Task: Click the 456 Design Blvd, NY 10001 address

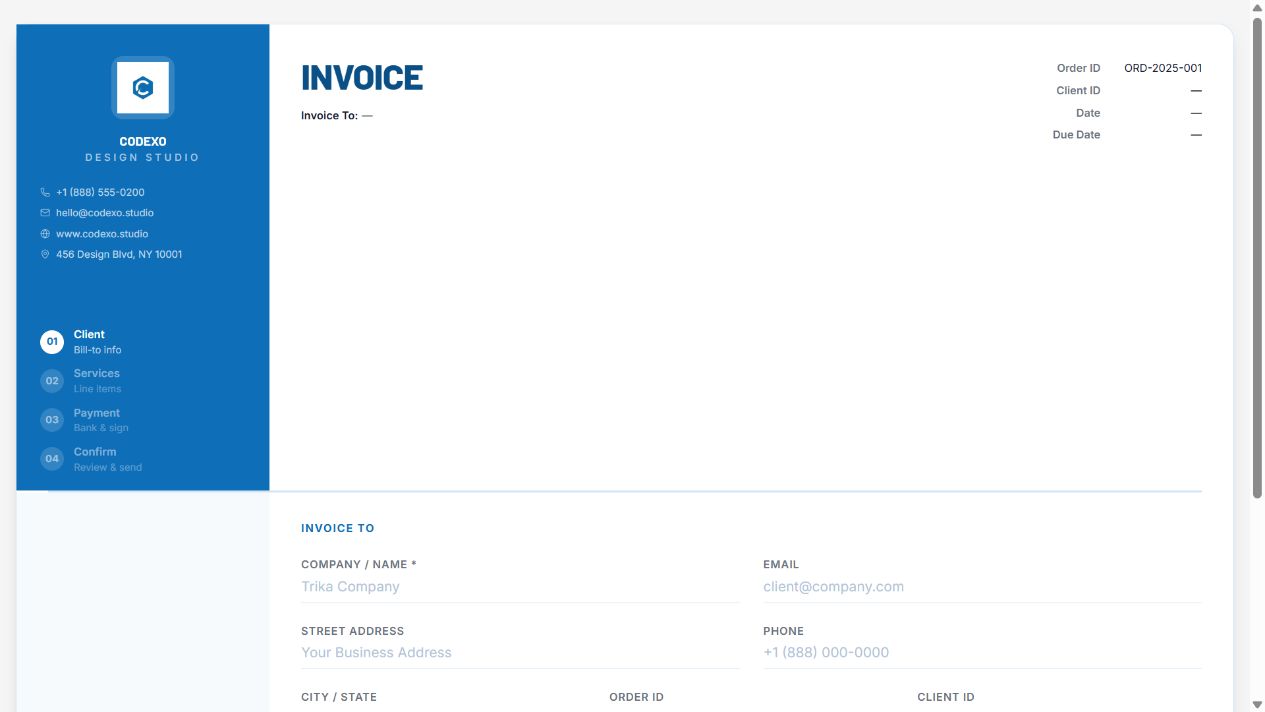Action: (x=119, y=254)
